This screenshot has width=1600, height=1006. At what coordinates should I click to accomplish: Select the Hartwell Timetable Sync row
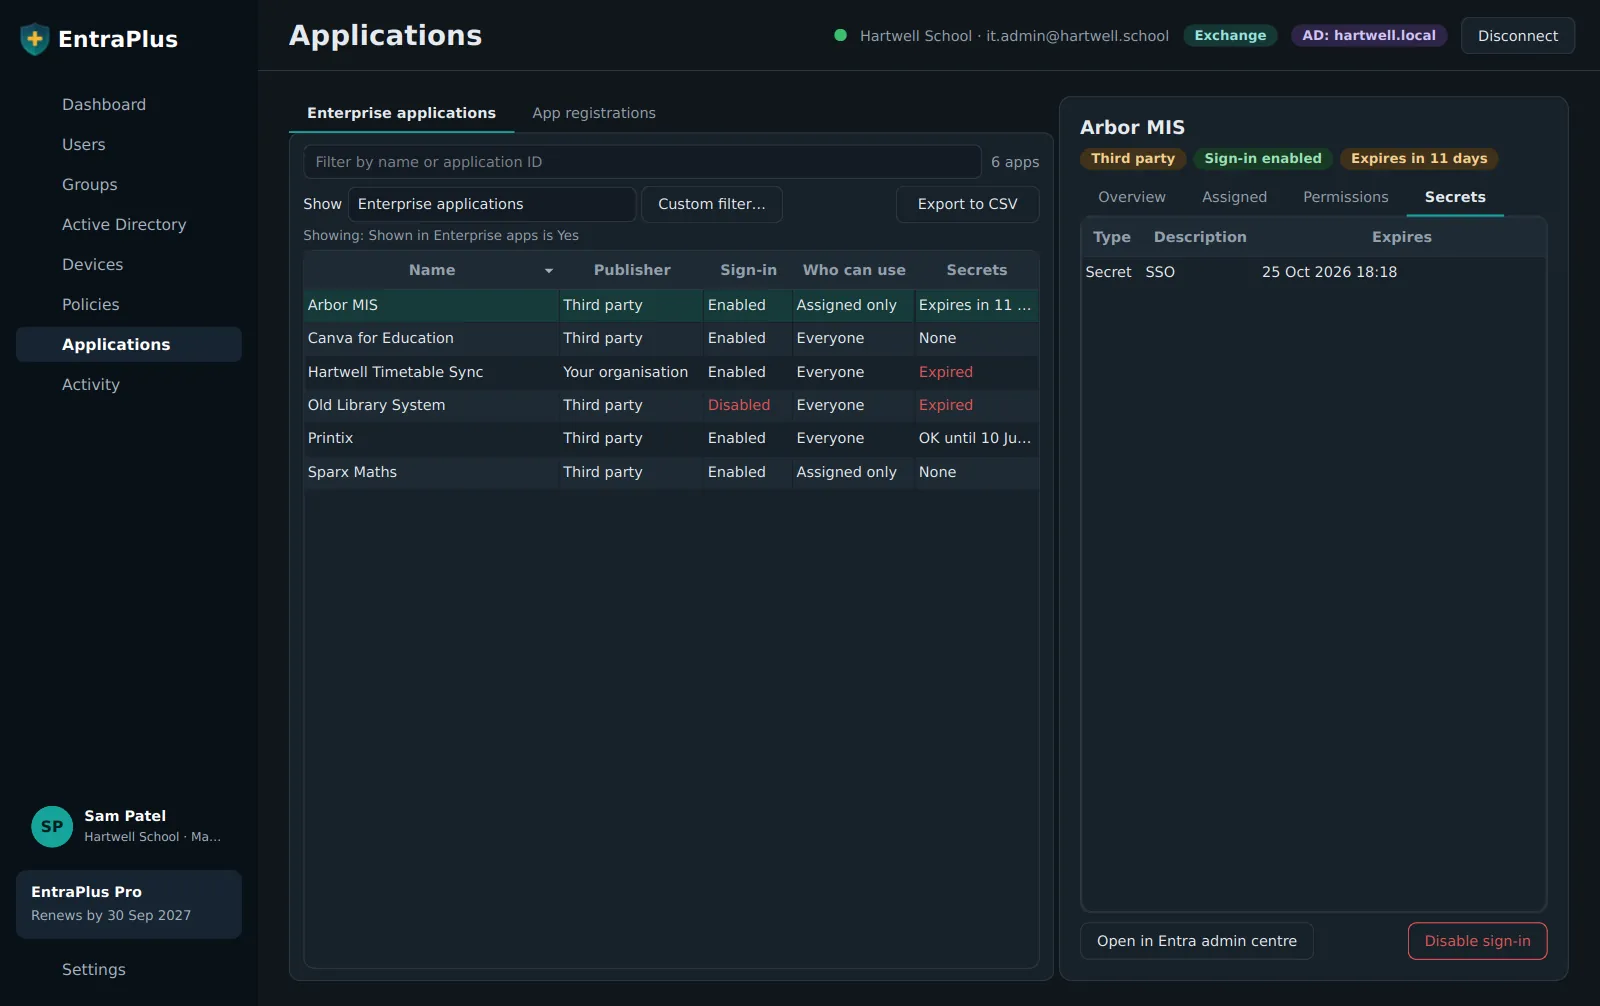click(671, 372)
